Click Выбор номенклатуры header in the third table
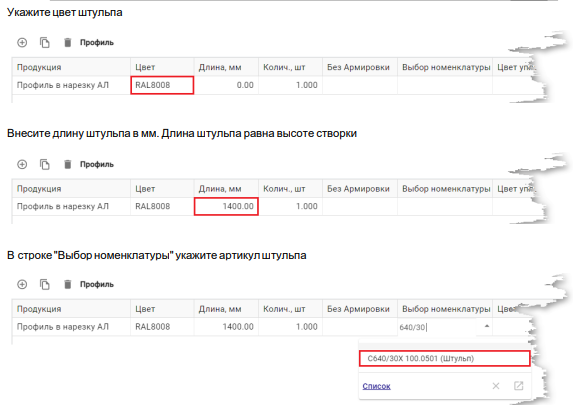The width and height of the screenshot is (574, 411). point(446,309)
